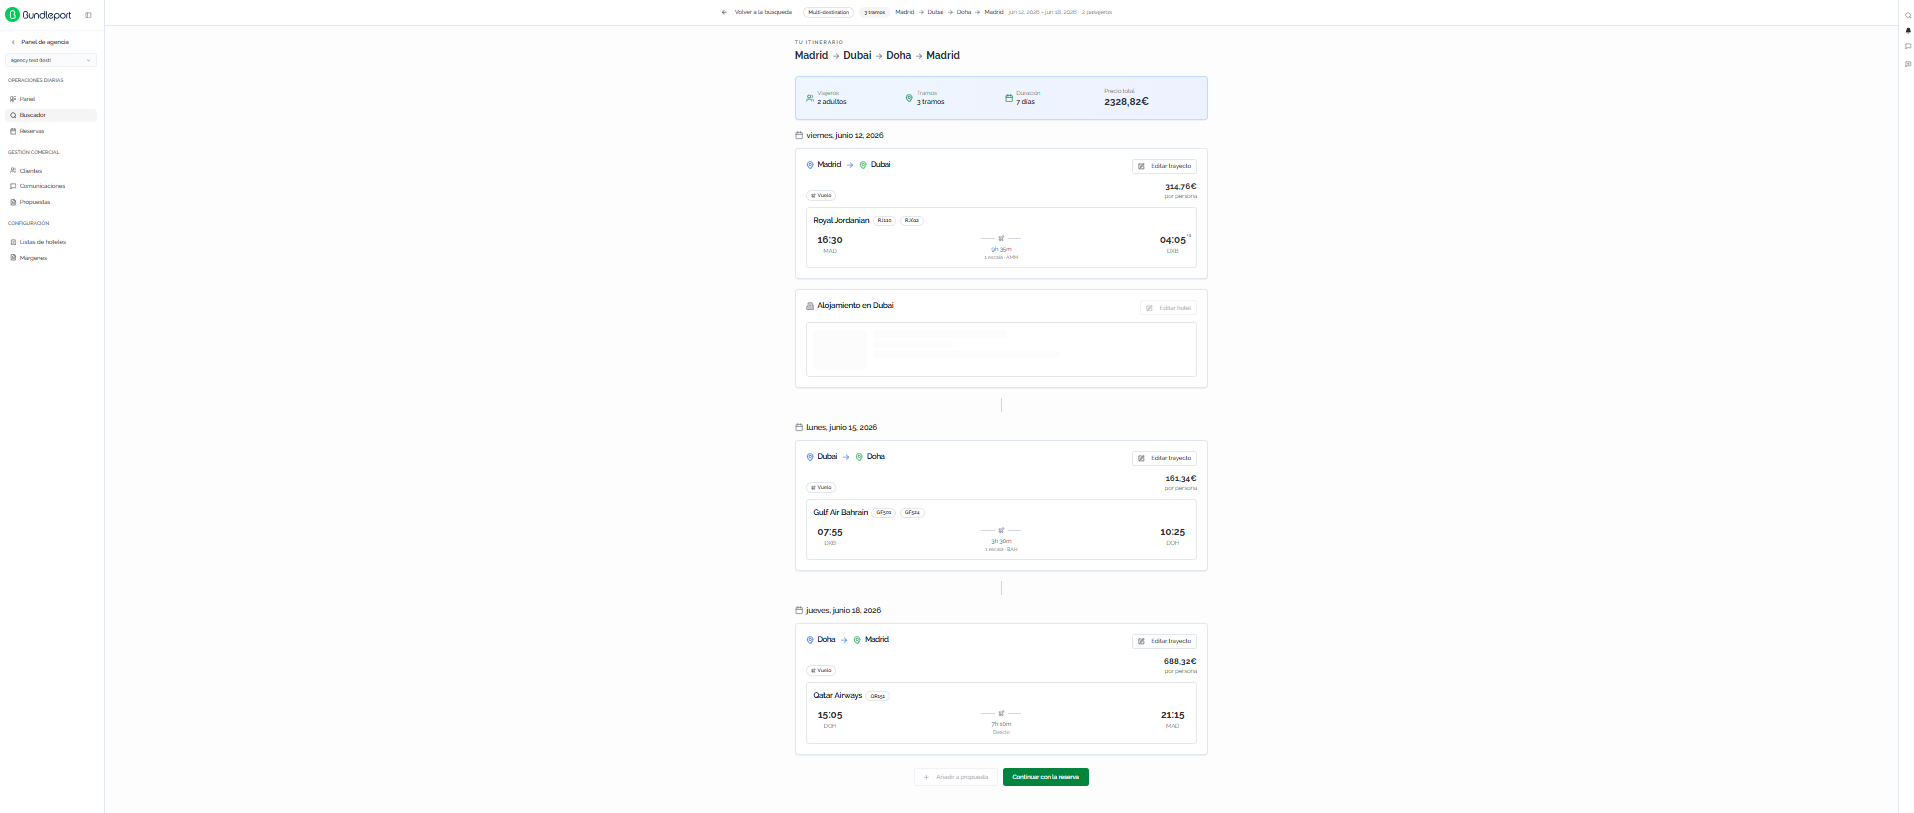Edit the Doha to Madrid trayecto
The height and width of the screenshot is (813, 1914).
coord(1164,641)
